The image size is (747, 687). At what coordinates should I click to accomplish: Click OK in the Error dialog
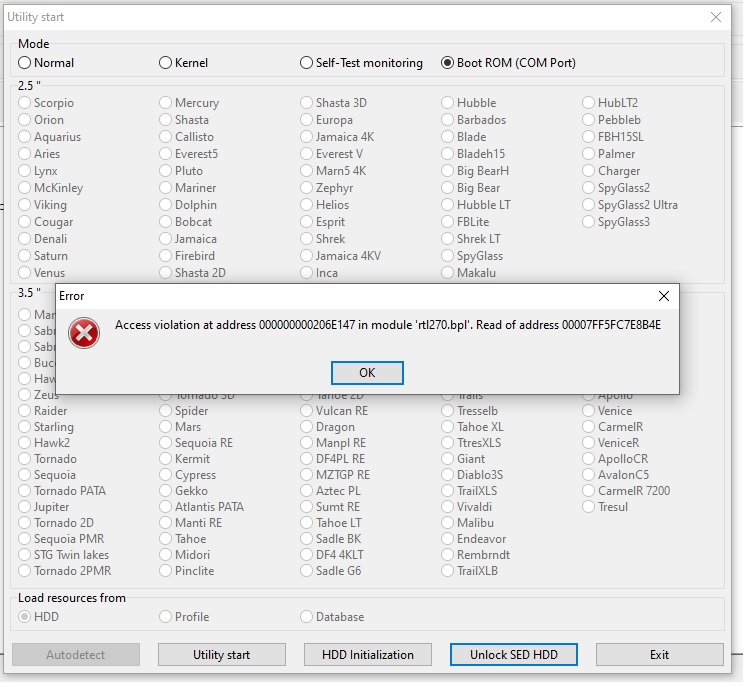[369, 374]
